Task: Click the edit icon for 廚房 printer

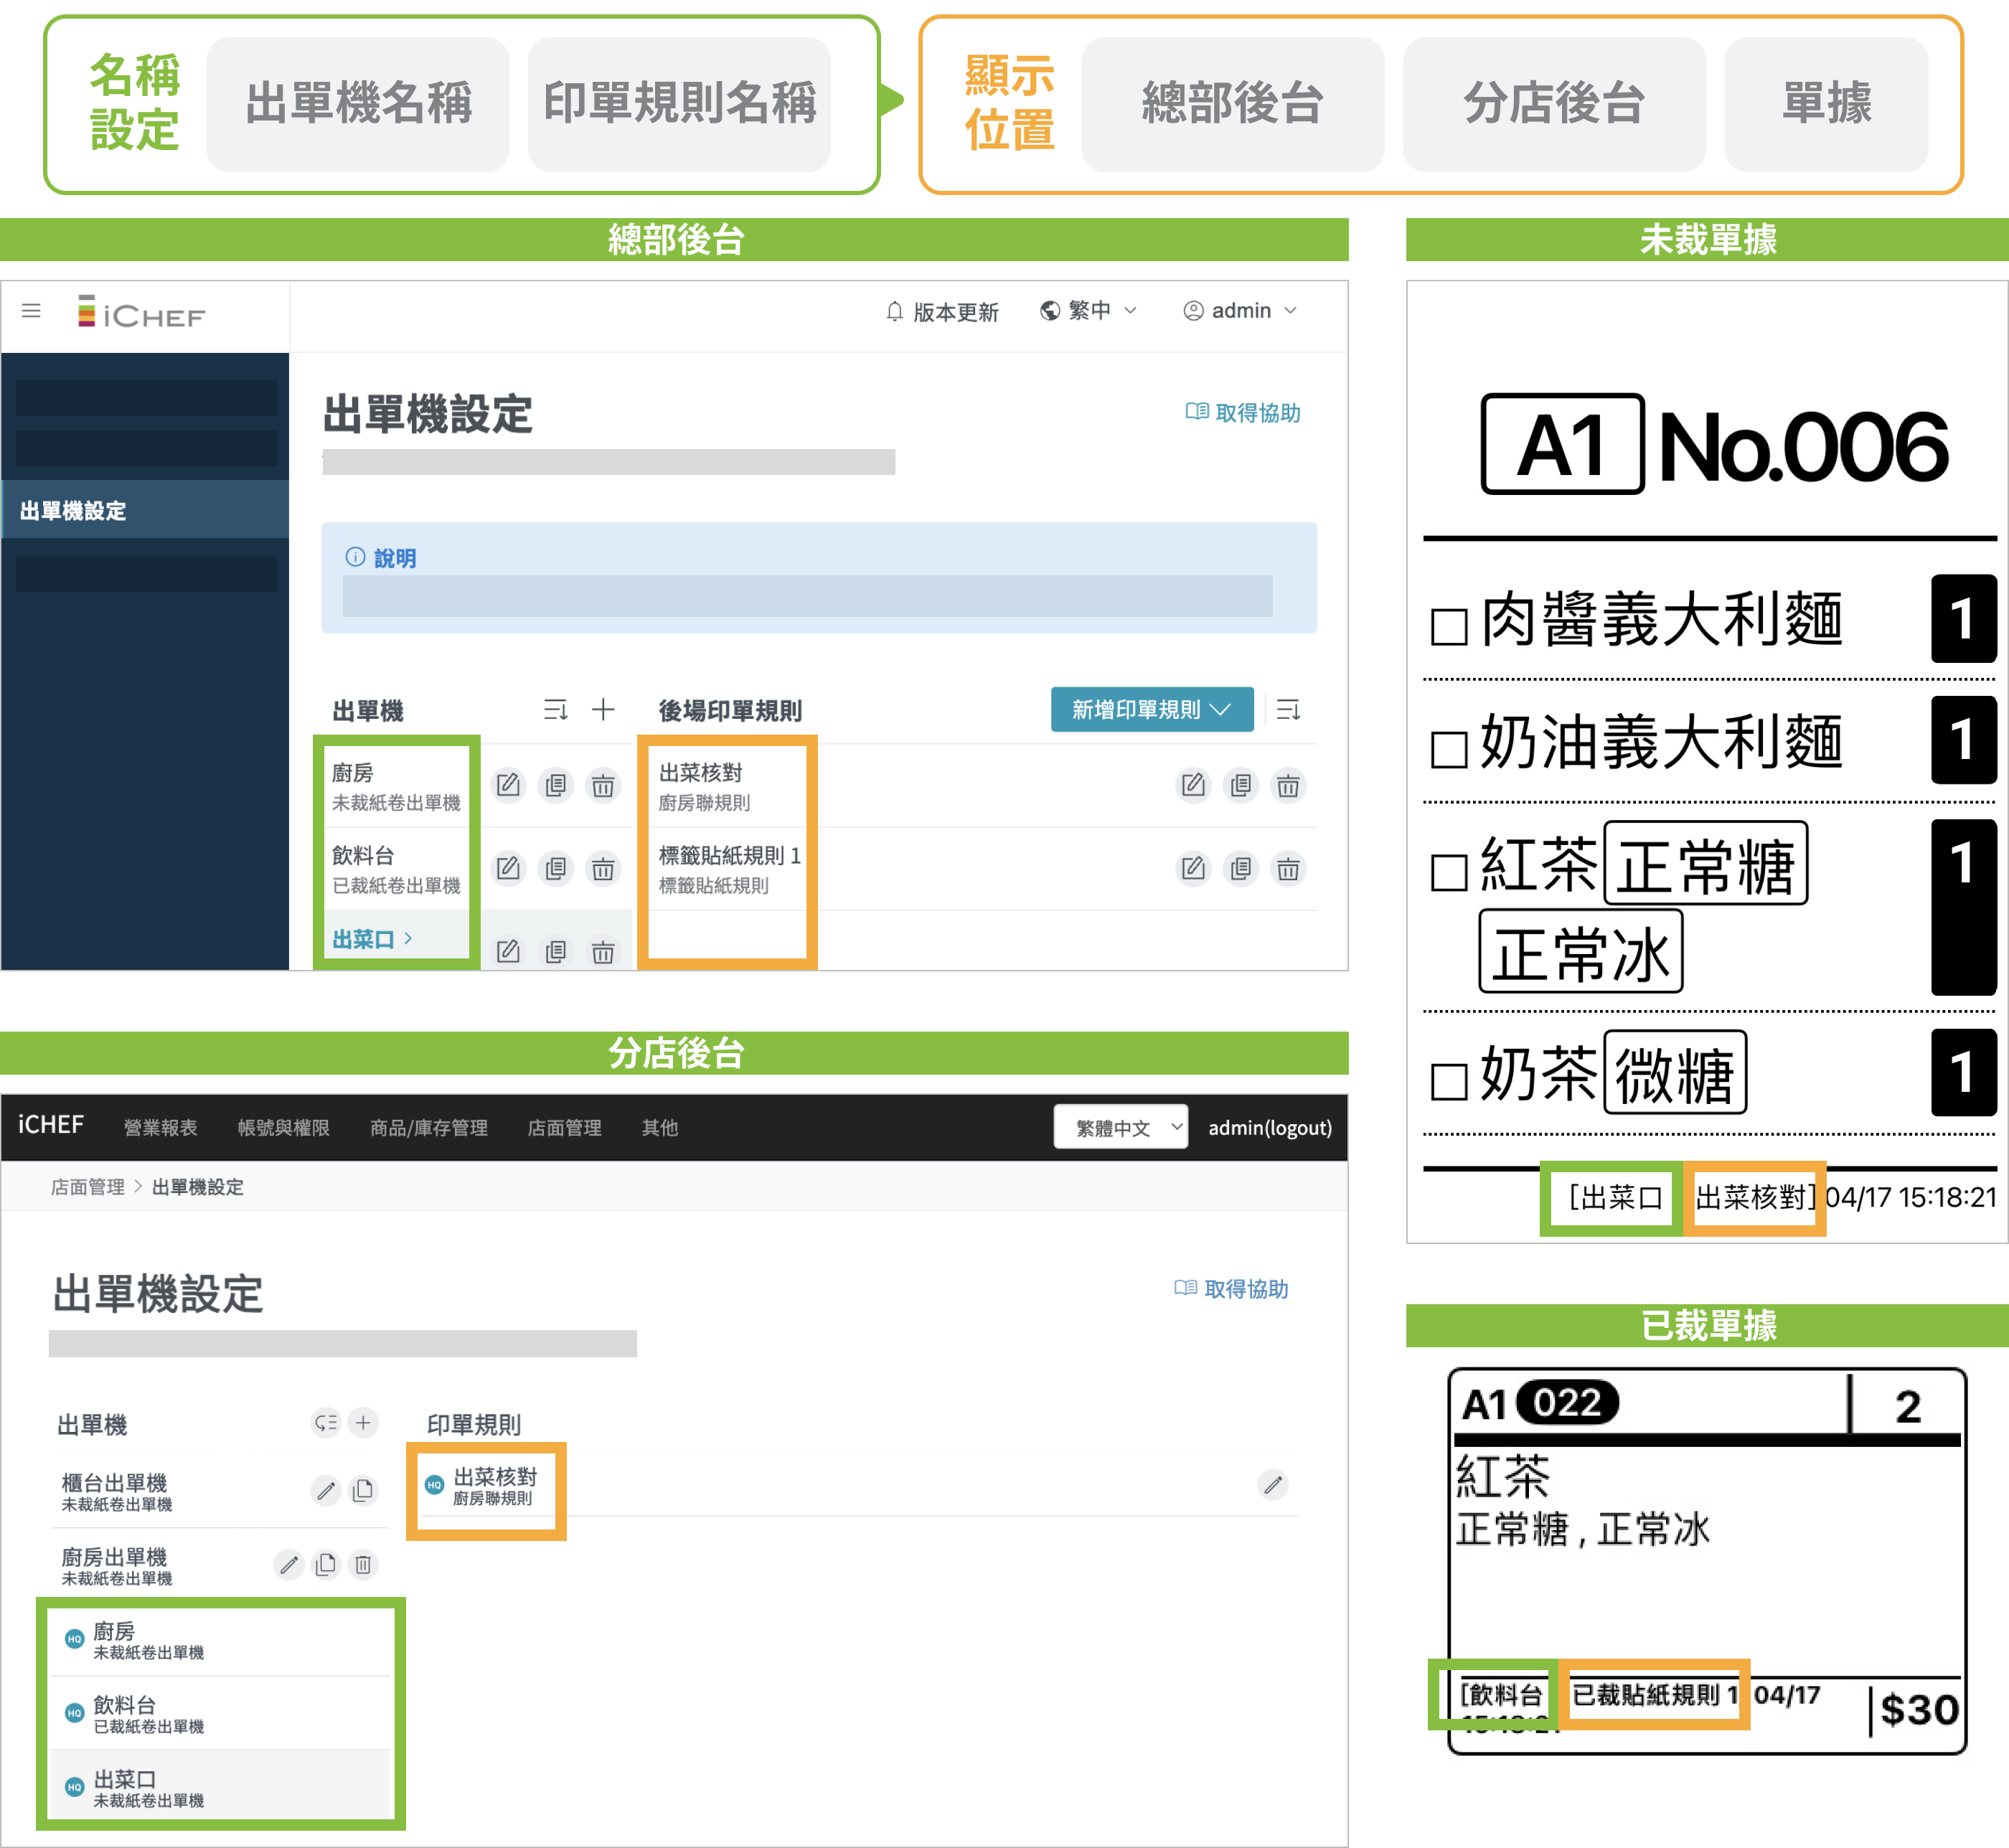Action: coord(508,785)
